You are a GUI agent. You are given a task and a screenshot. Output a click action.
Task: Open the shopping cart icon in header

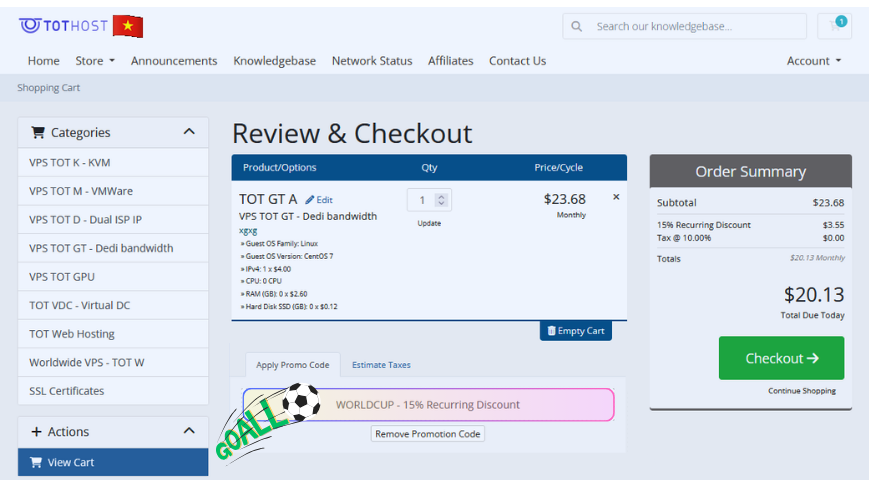click(x=835, y=26)
